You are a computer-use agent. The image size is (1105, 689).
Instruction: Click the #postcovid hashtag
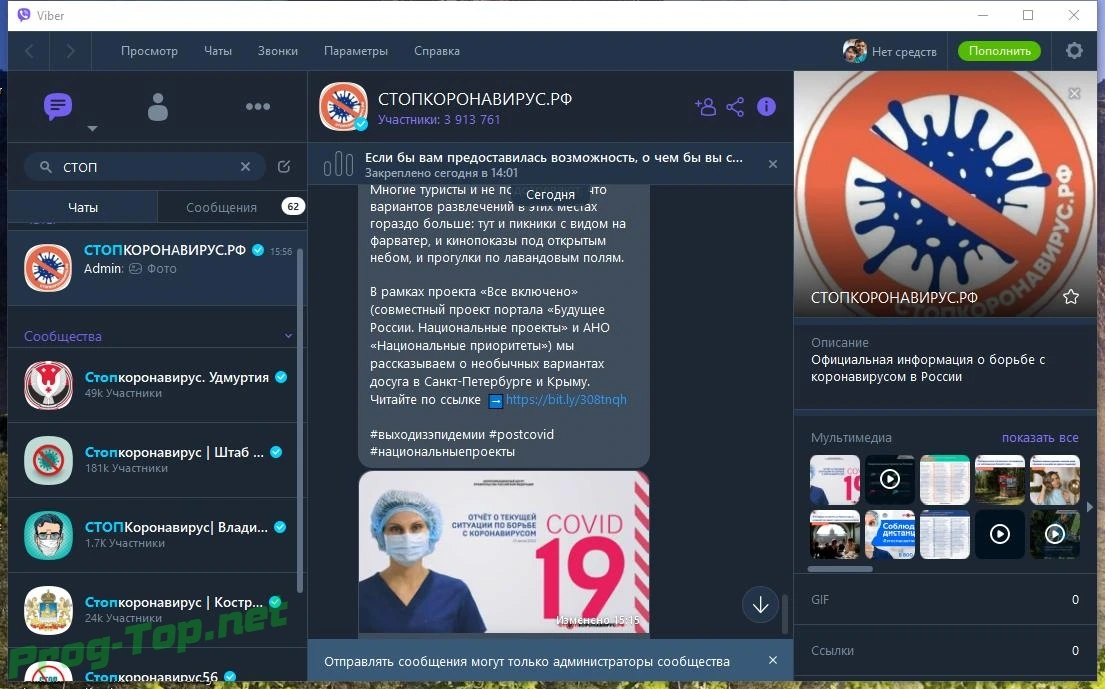[521, 434]
